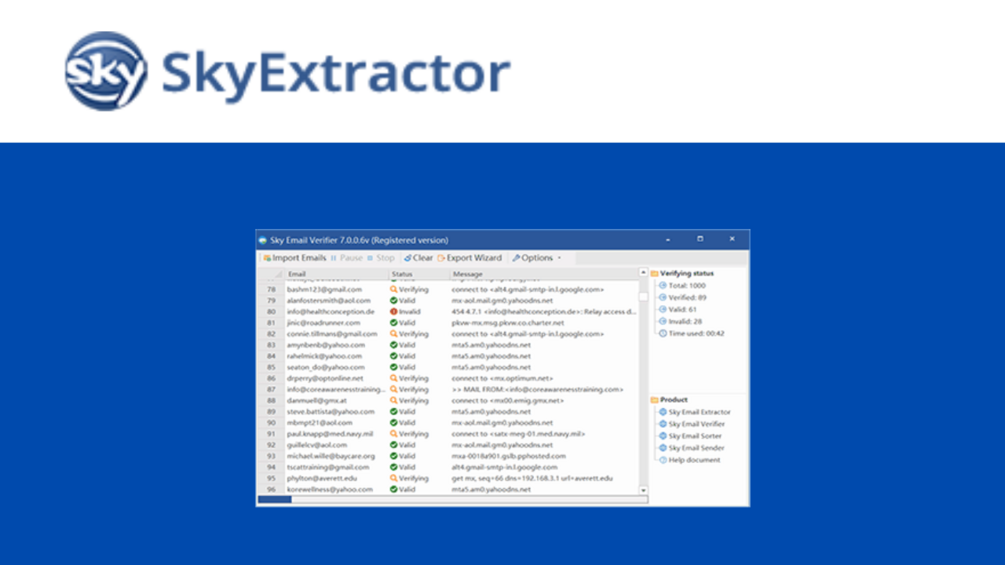Image resolution: width=1005 pixels, height=565 pixels.
Task: Select the Verifying status tree header
Action: coord(686,274)
